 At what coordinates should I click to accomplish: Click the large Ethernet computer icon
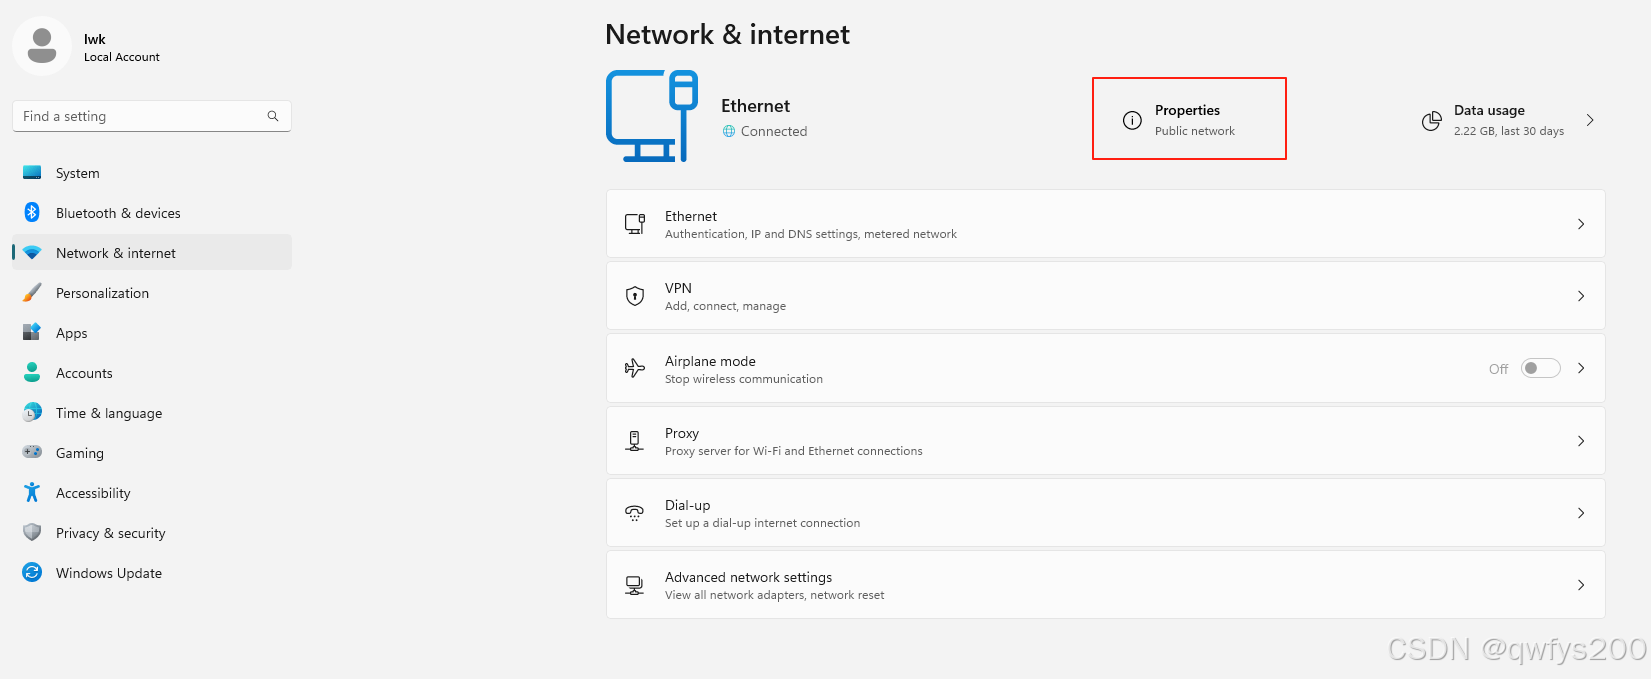click(652, 116)
